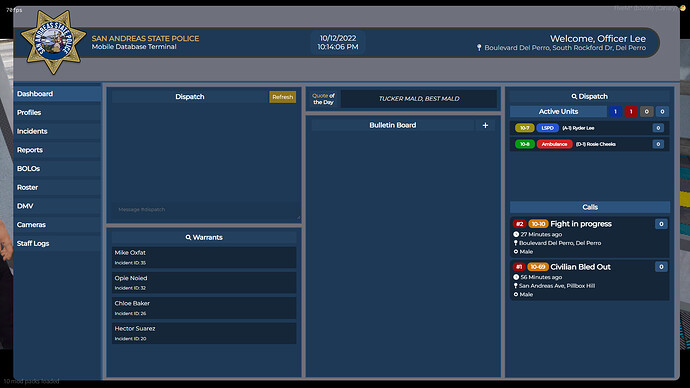Refresh the Dispatch chat panel
The height and width of the screenshot is (388, 690).
pyautogui.click(x=283, y=97)
